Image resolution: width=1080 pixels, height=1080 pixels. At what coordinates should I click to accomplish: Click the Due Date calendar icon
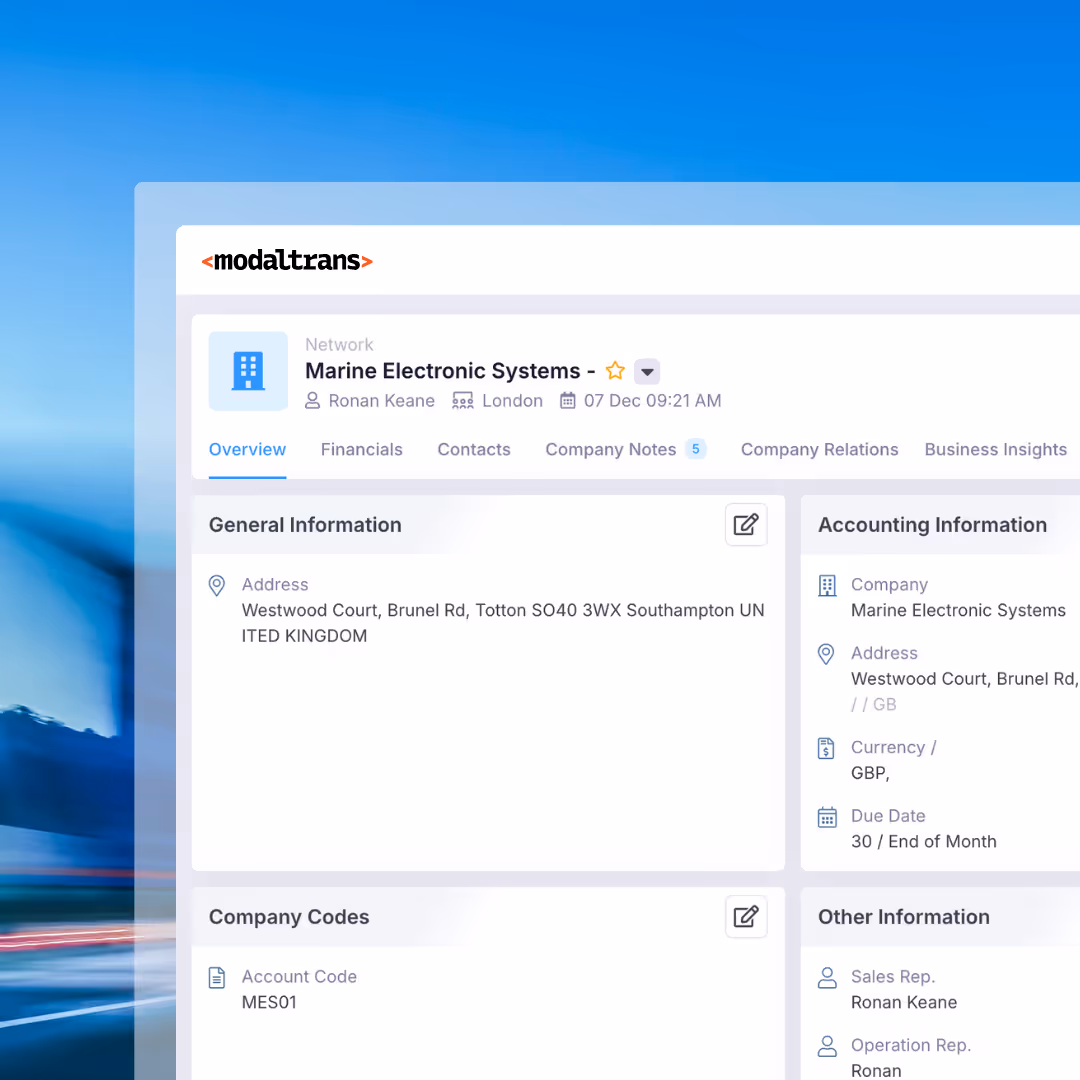pos(827,817)
